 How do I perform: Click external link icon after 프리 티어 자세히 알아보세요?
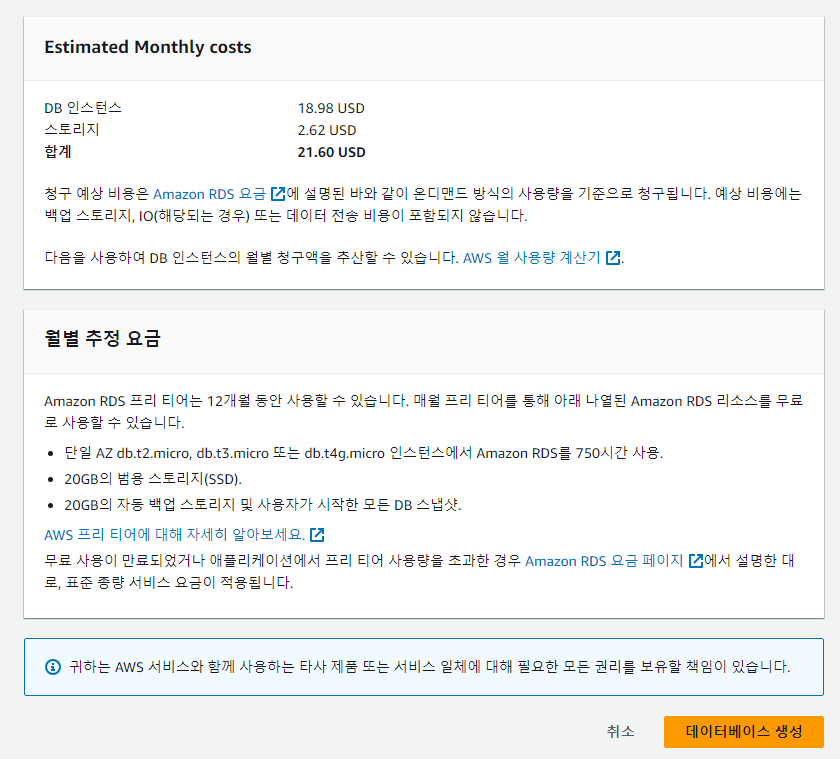317,535
